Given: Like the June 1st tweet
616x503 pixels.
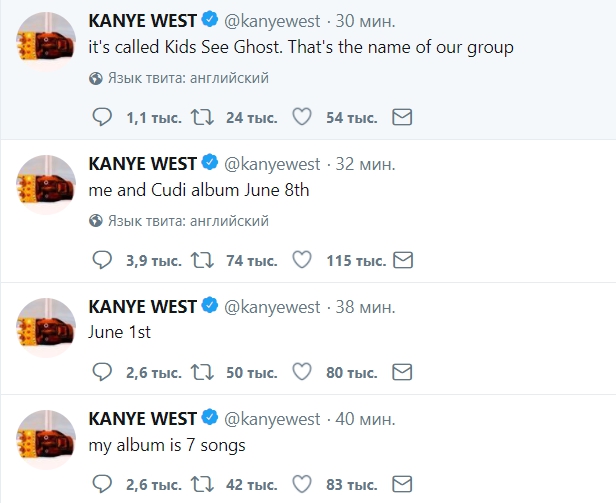Looking at the screenshot, I should 301,373.
